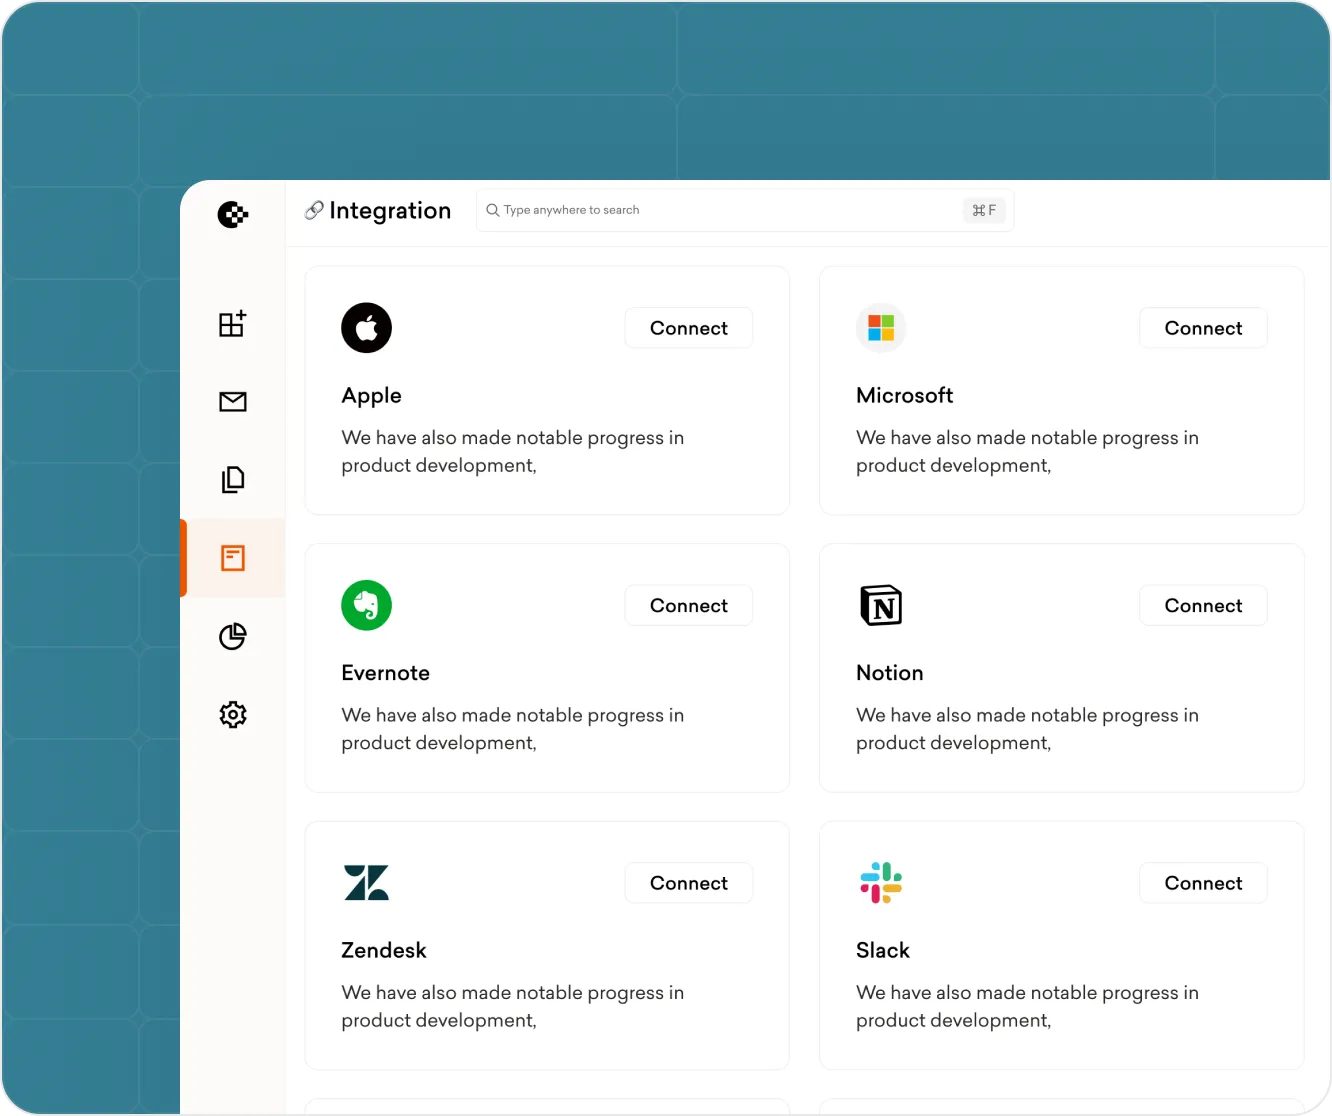The width and height of the screenshot is (1332, 1116).
Task: Click the description text under Slack
Action: click(x=1027, y=1006)
